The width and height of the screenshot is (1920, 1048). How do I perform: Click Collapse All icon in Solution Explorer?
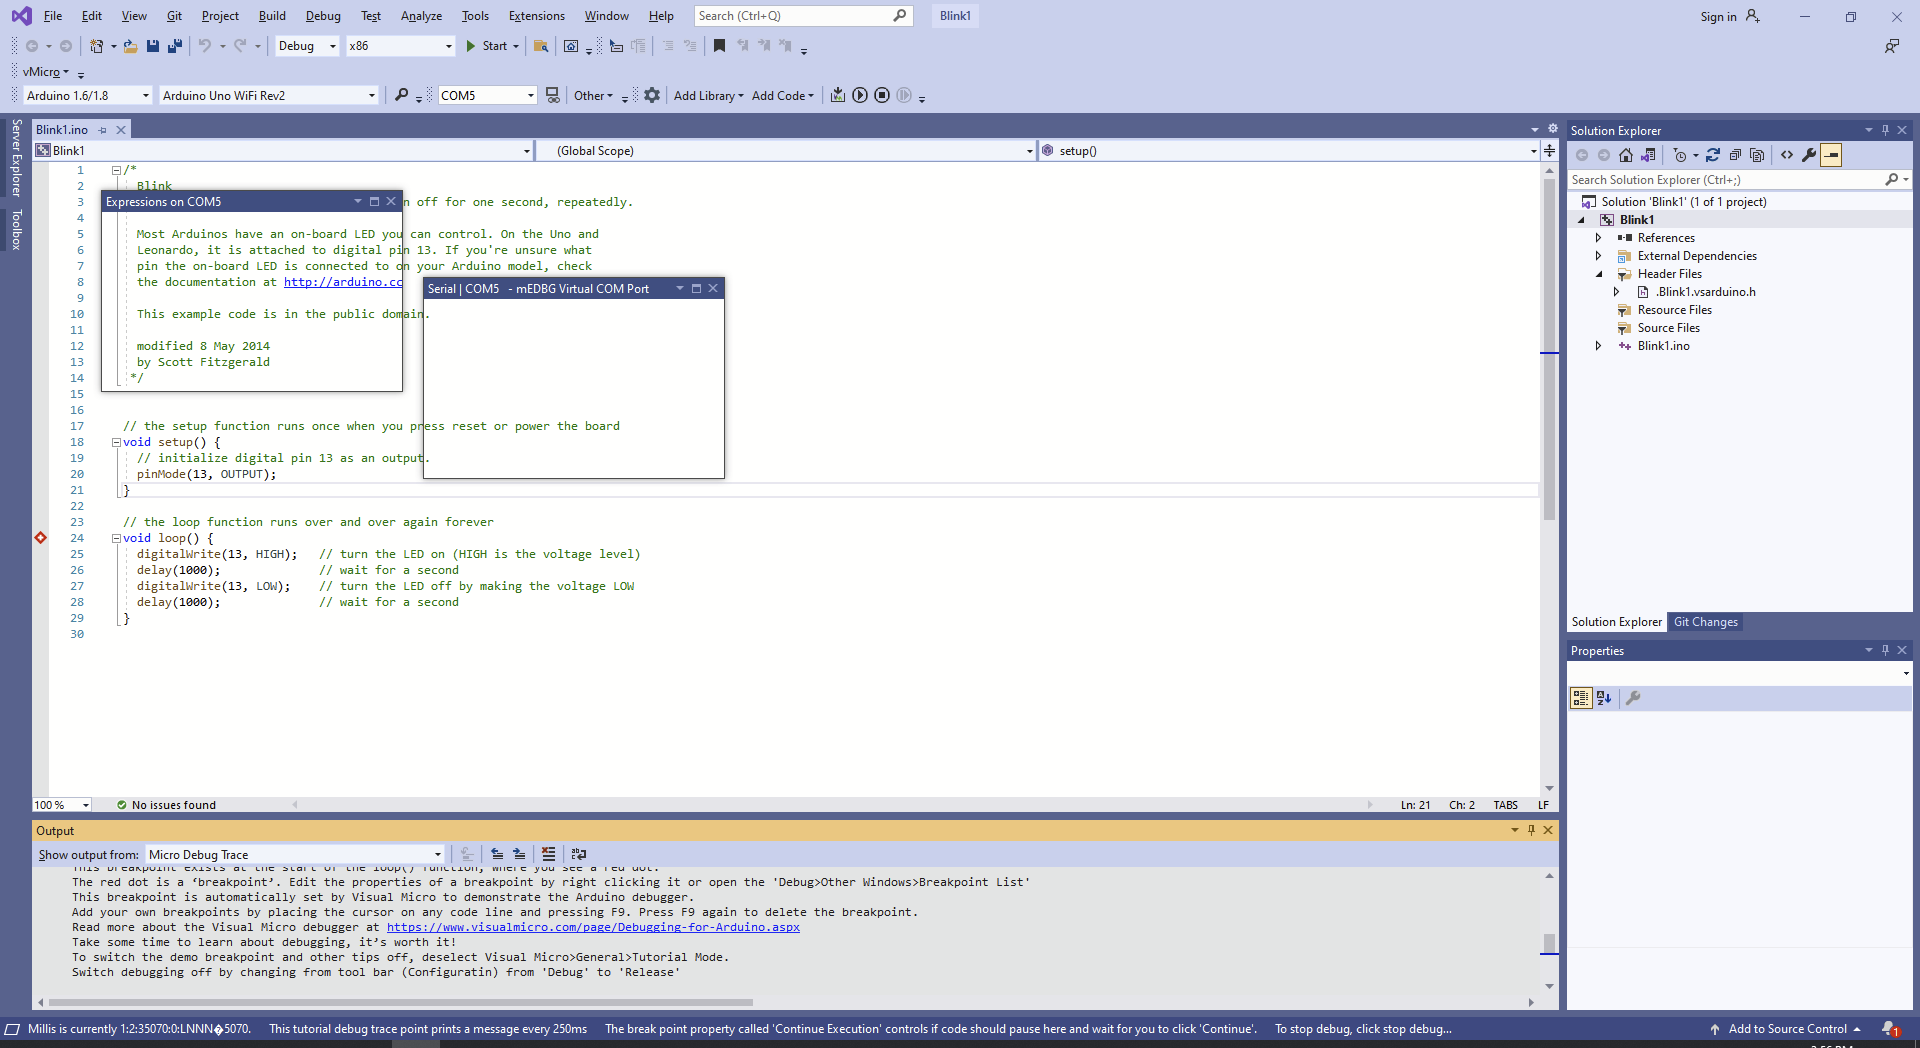[1735, 155]
